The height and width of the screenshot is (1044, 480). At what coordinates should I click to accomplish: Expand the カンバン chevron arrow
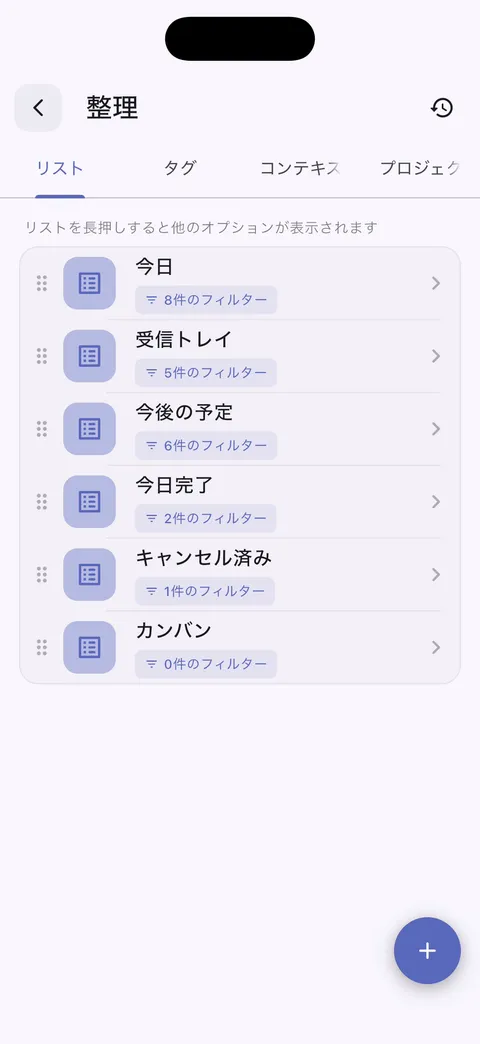[436, 647]
